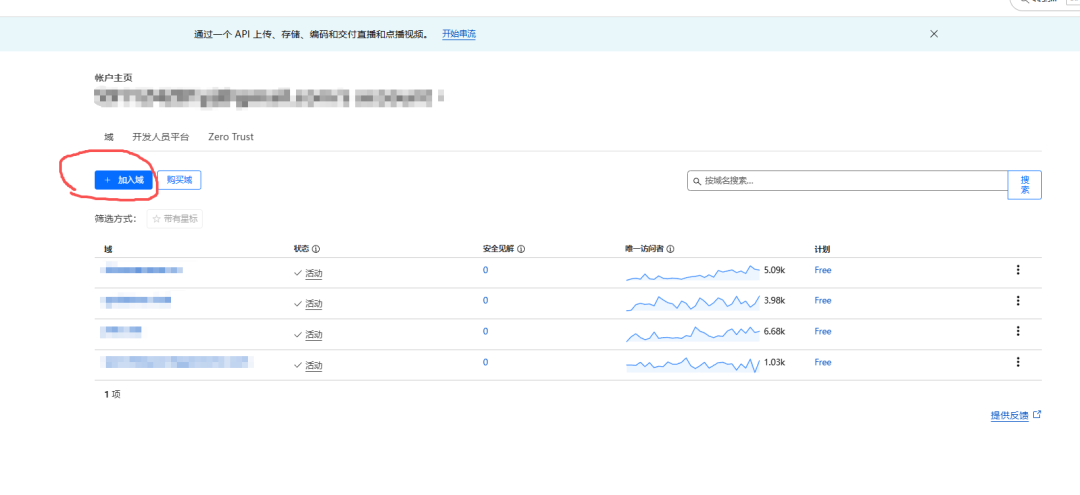Open the three-dot menu for fourth domain
The image size is (1080, 495).
[1018, 362]
